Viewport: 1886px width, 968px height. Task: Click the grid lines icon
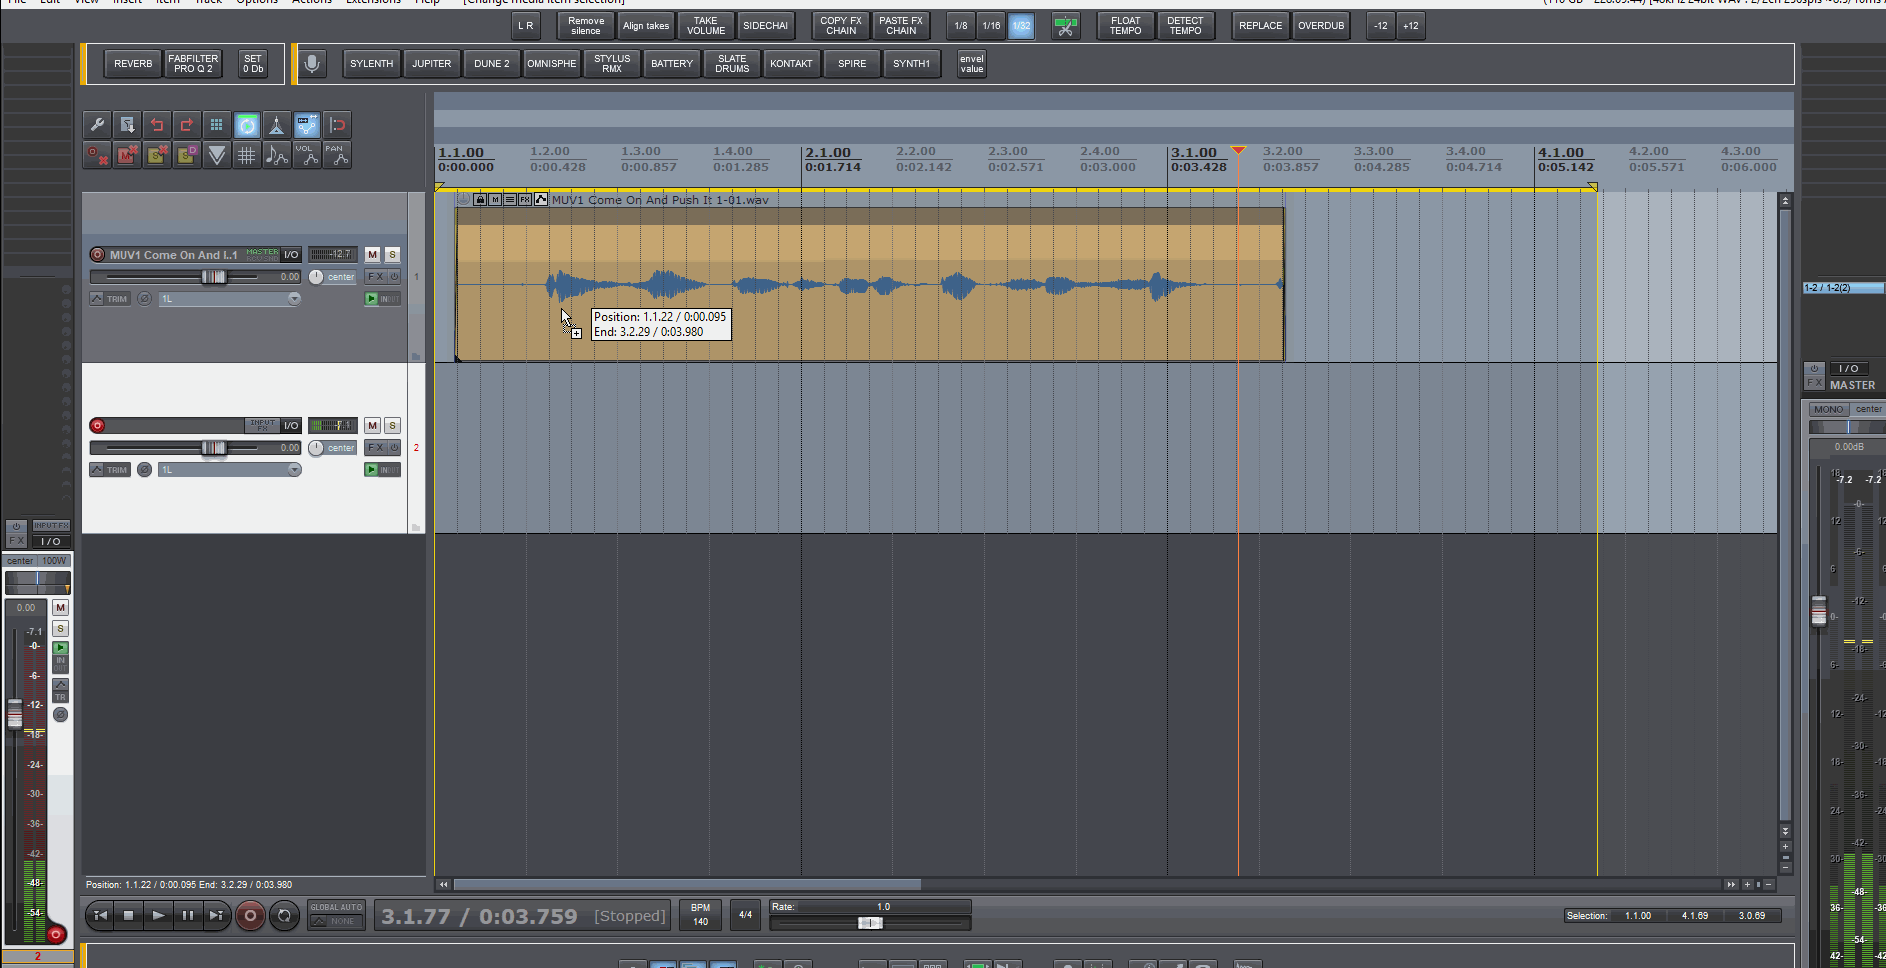[247, 155]
